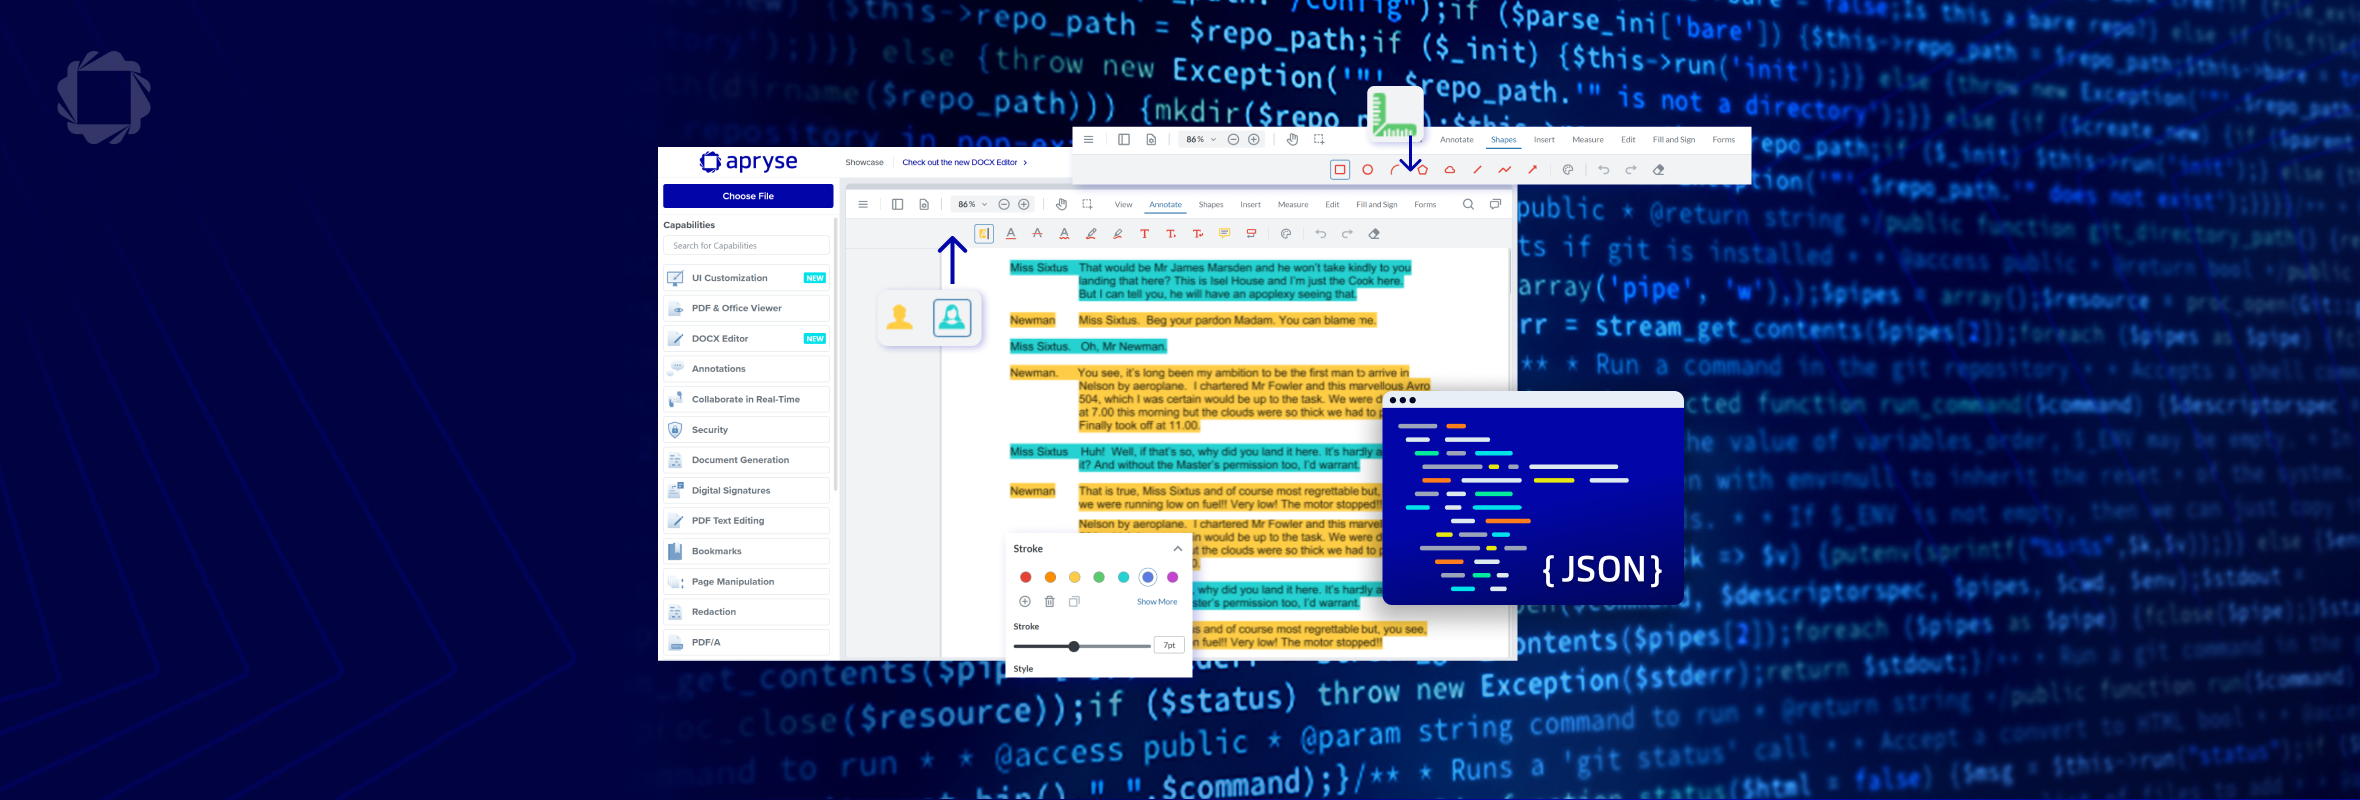This screenshot has width=2360, height=800.
Task: Select the Ellipse shape tool
Action: coord(1367,170)
